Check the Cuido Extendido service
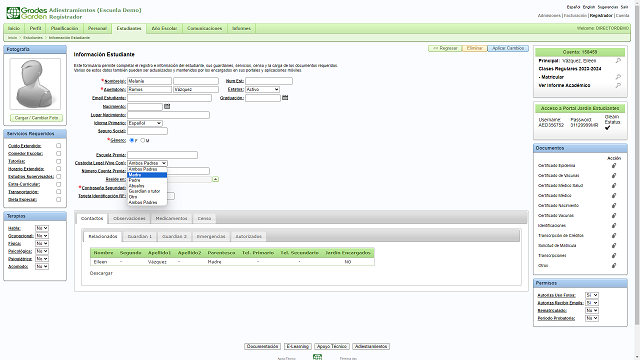Screen dimensions: 640x360 [x=58, y=146]
